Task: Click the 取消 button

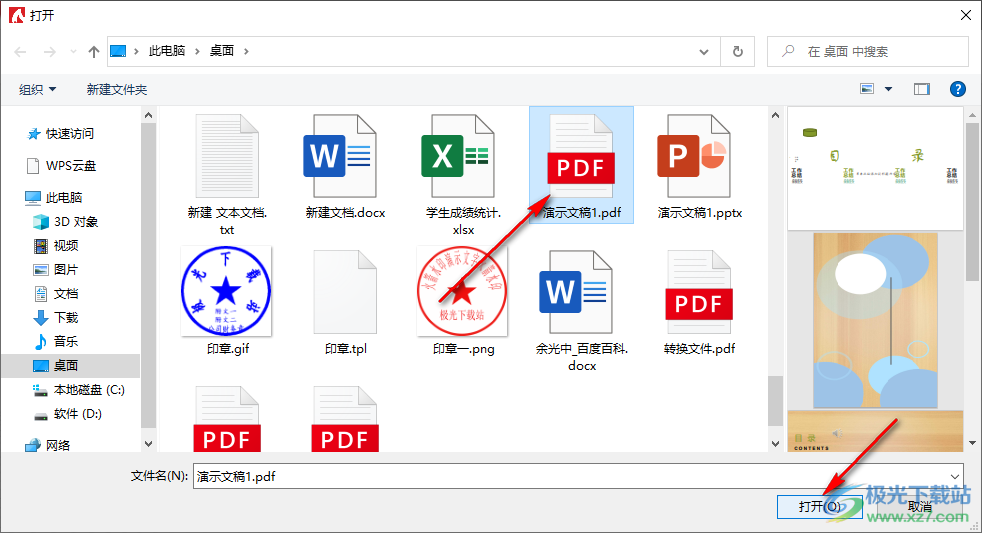Action: [x=919, y=507]
